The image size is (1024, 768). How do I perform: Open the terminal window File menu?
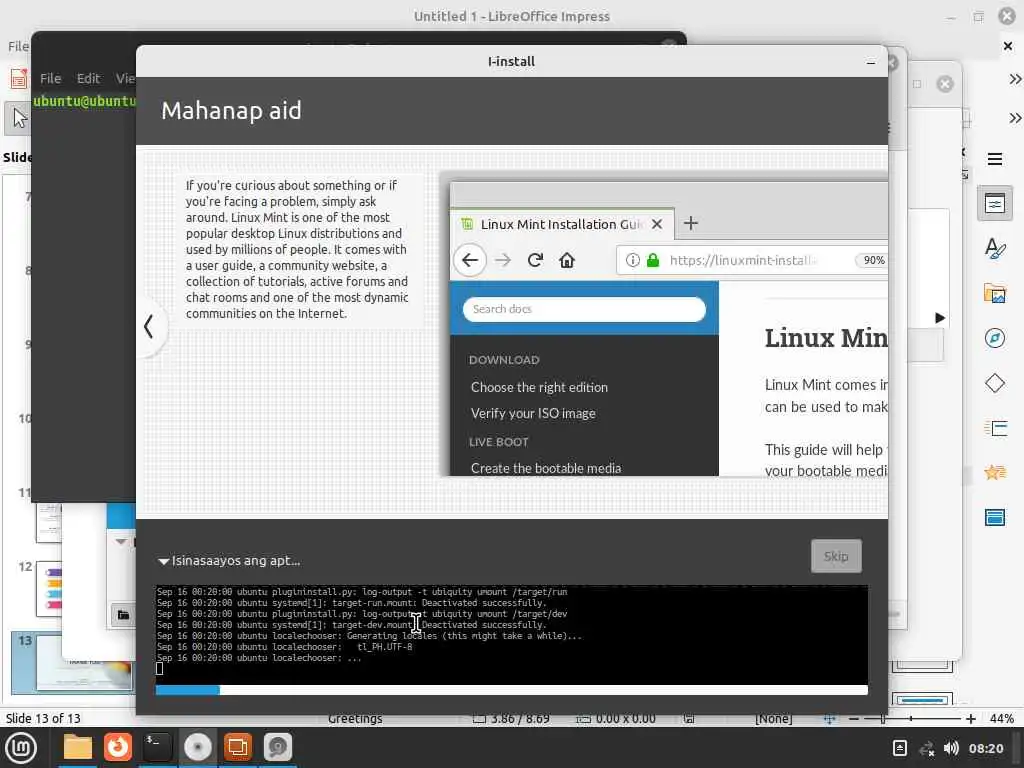[50, 78]
